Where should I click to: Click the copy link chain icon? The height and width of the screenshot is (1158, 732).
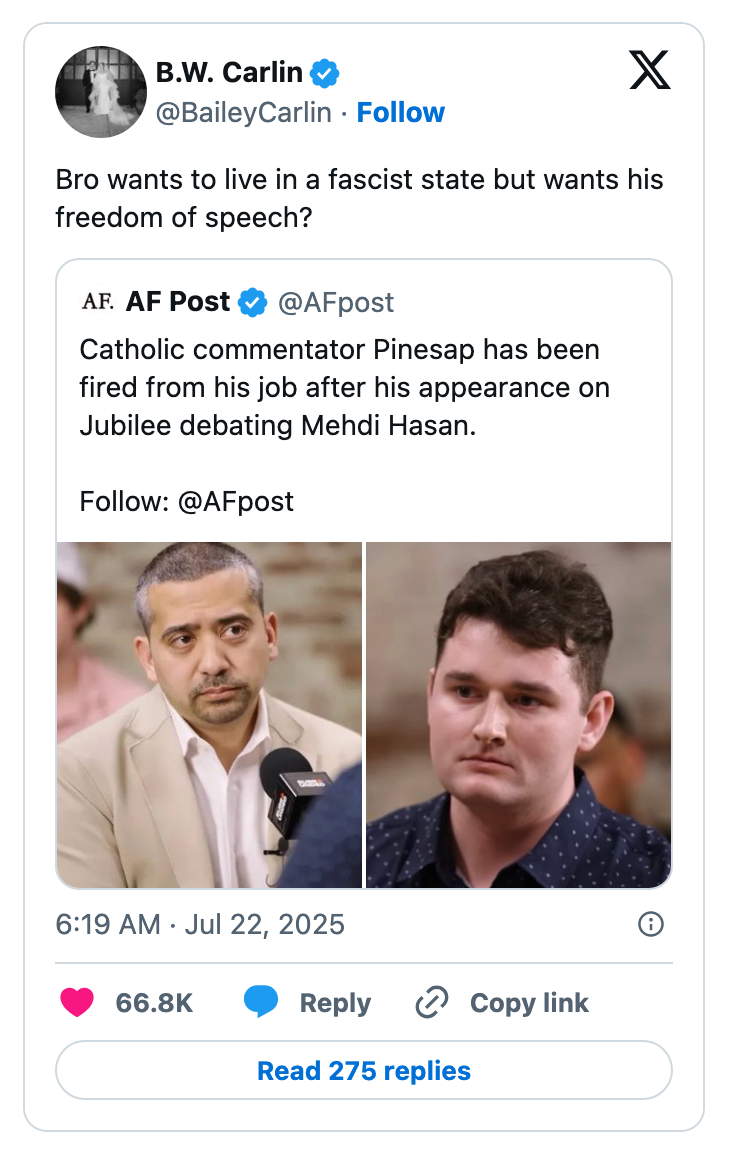(x=431, y=1003)
